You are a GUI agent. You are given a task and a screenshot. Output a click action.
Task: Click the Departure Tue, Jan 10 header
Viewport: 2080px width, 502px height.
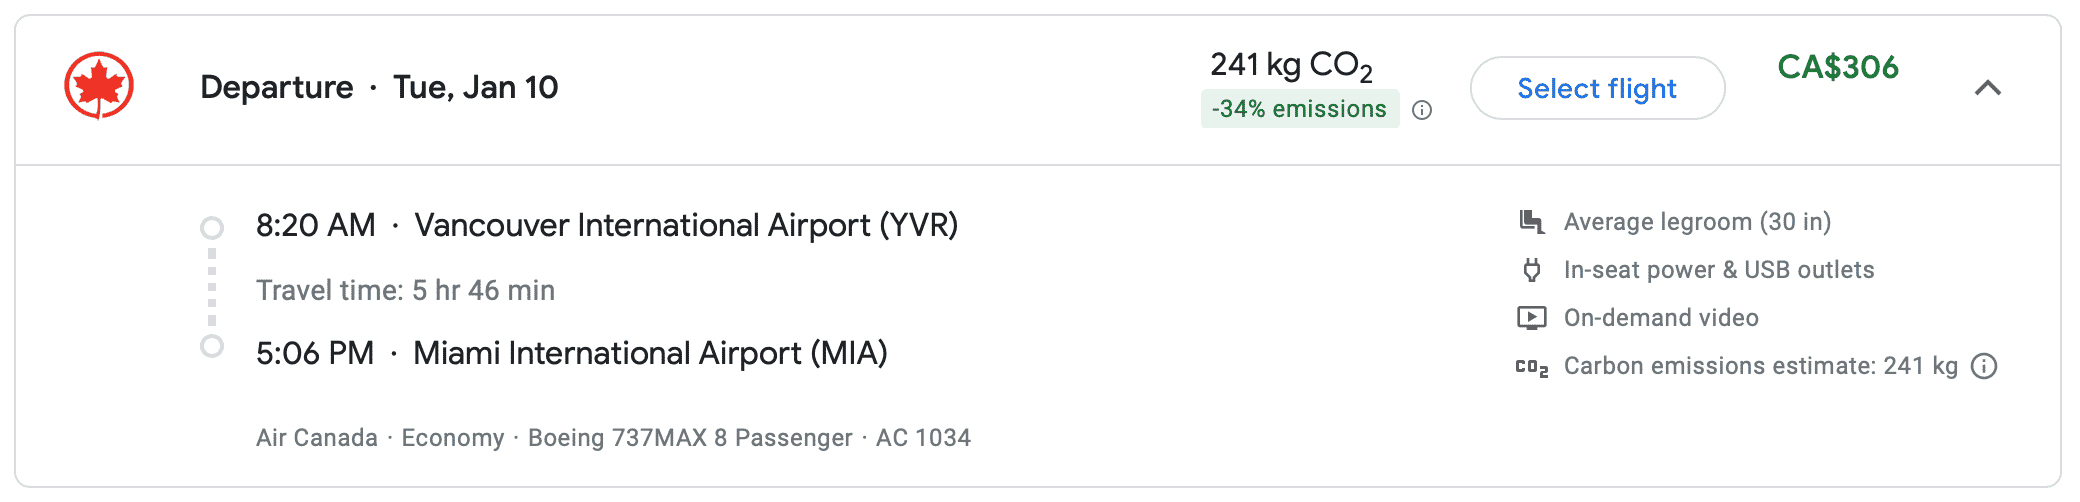[379, 87]
